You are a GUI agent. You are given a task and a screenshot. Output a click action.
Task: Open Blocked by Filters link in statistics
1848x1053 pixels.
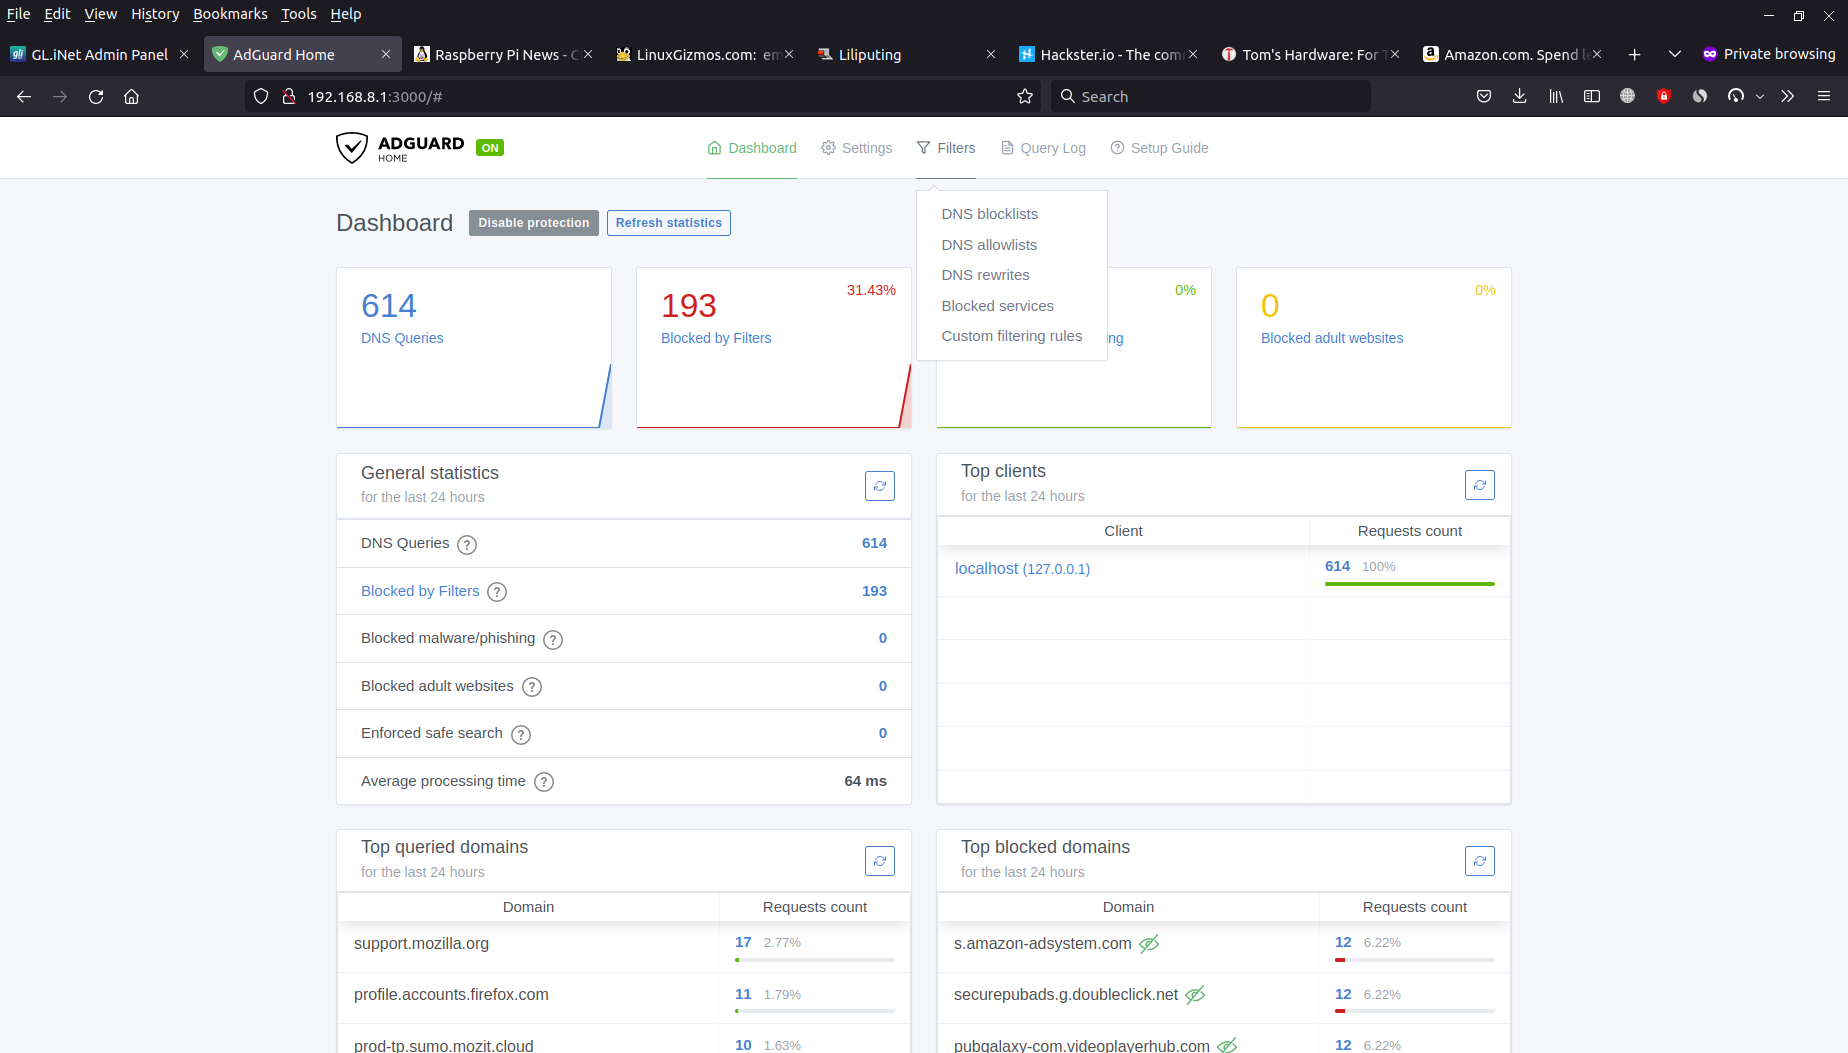(x=420, y=591)
